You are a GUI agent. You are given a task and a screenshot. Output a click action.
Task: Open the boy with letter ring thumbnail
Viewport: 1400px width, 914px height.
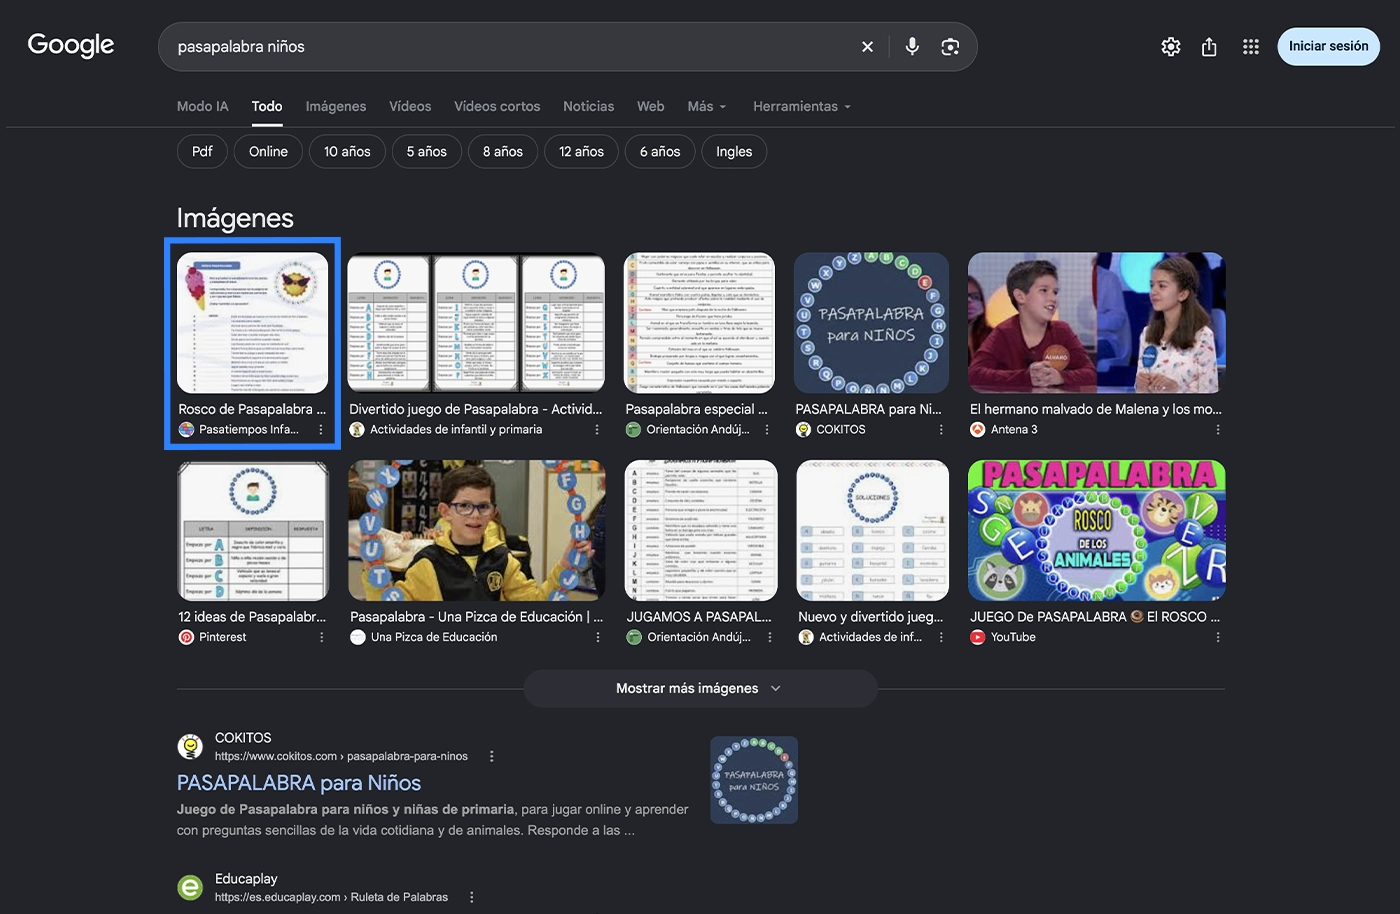coord(477,530)
